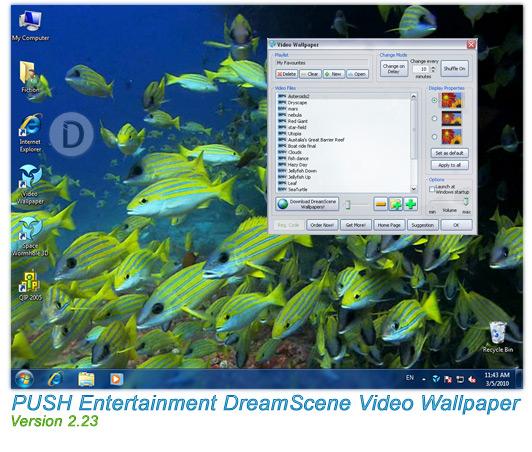Select the 'mars' video
Viewport: 532px width, 452px height.
pos(343,109)
